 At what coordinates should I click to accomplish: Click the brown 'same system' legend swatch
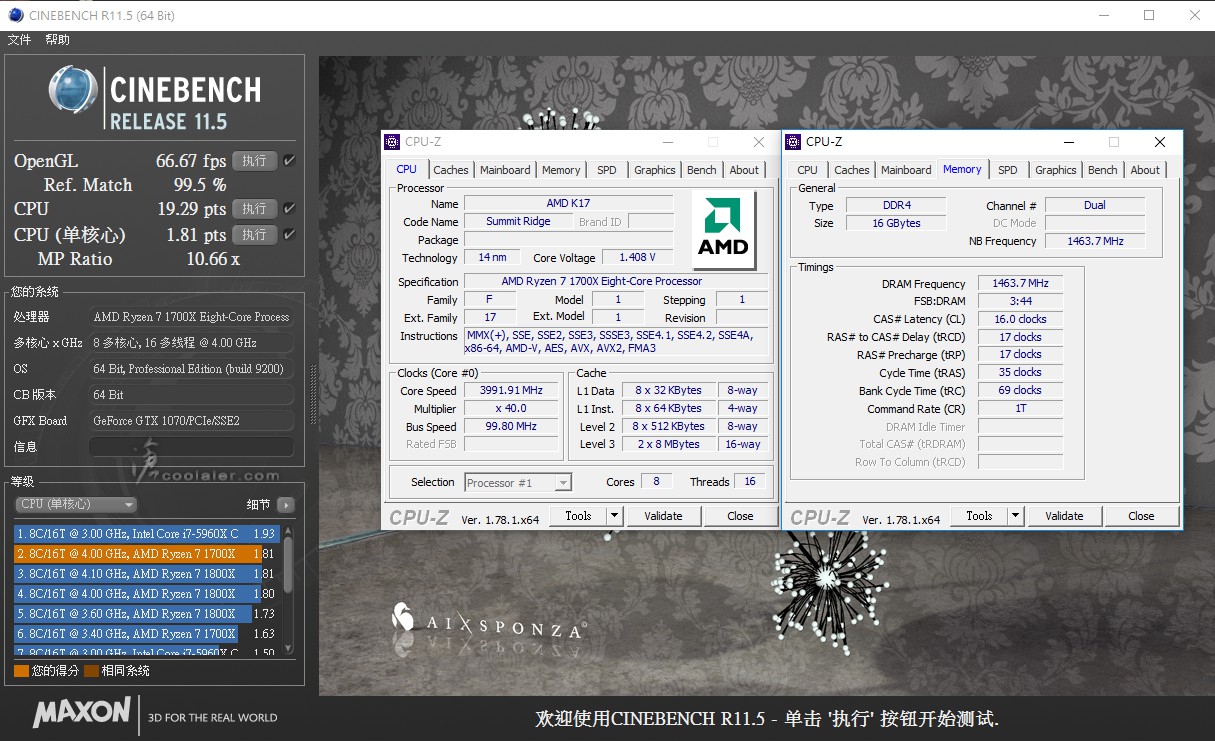point(92,671)
